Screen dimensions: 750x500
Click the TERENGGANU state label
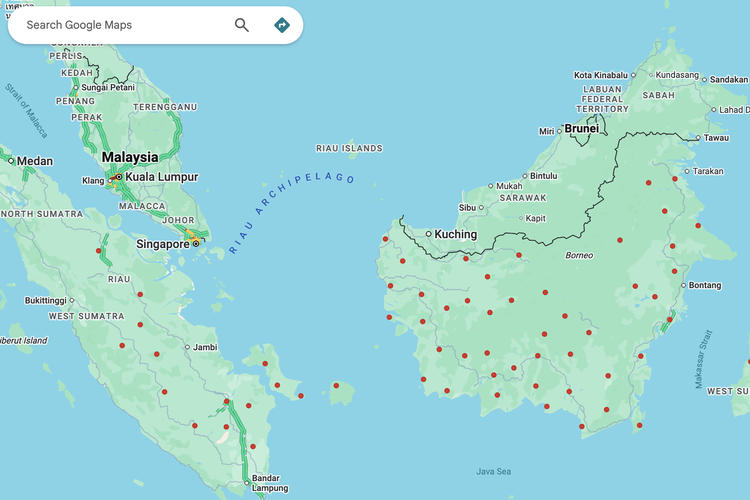coord(165,107)
